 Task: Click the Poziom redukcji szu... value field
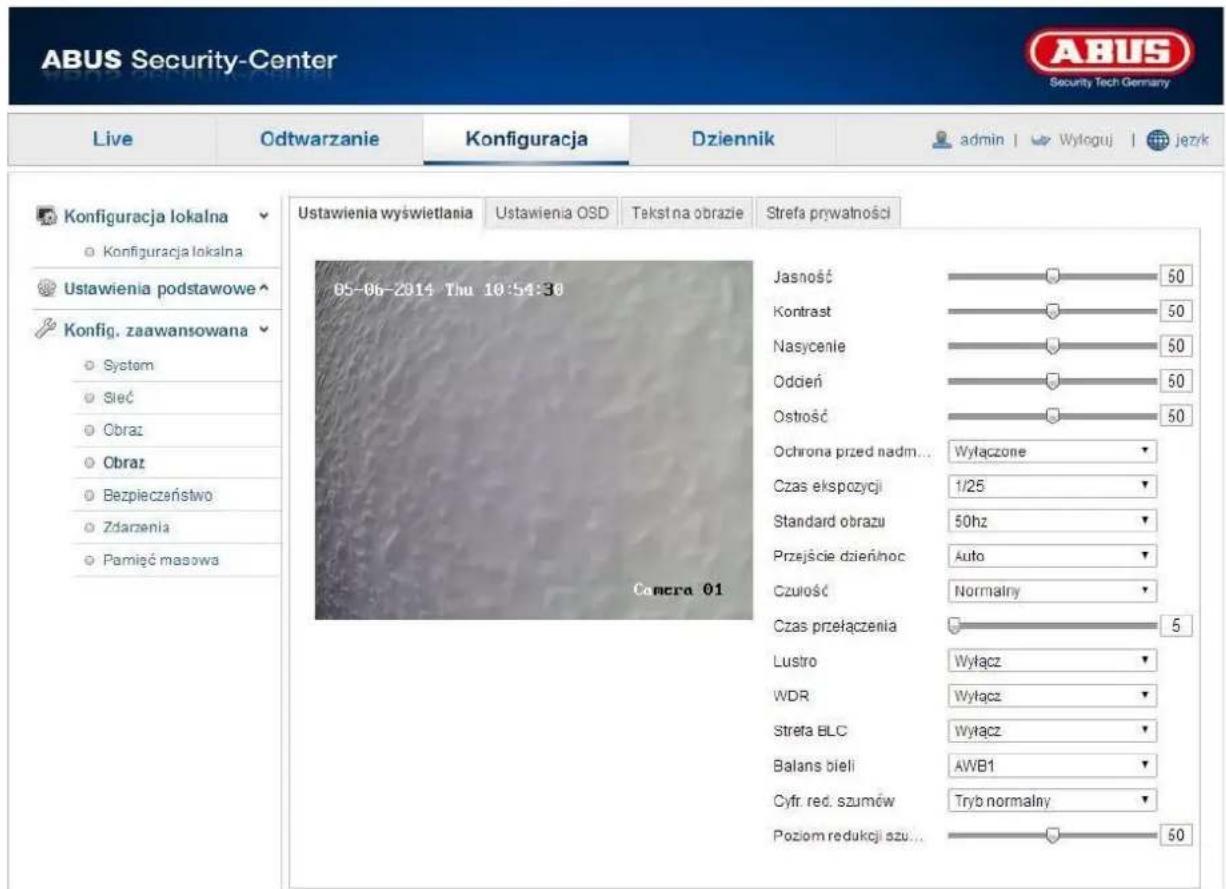(x=1176, y=836)
